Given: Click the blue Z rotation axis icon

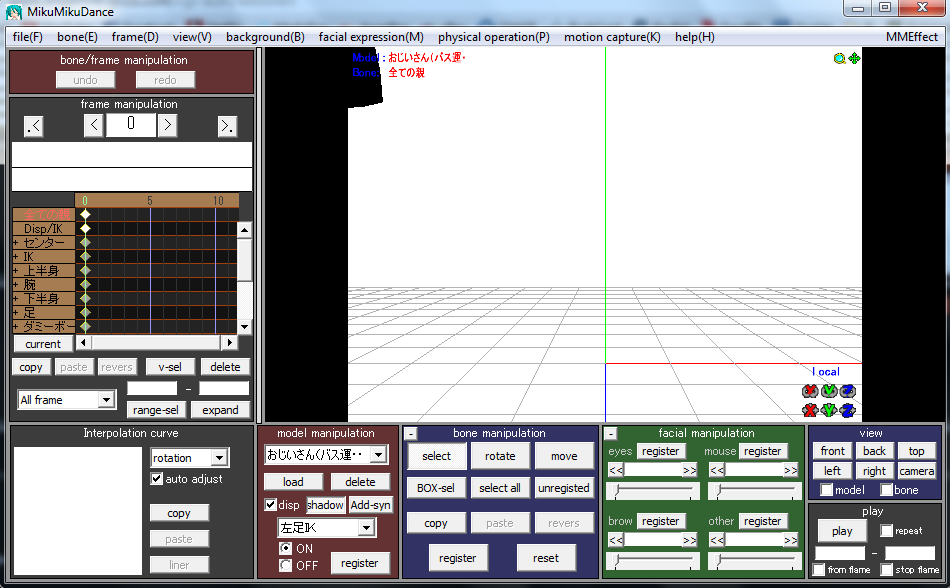Looking at the screenshot, I should pos(848,391).
